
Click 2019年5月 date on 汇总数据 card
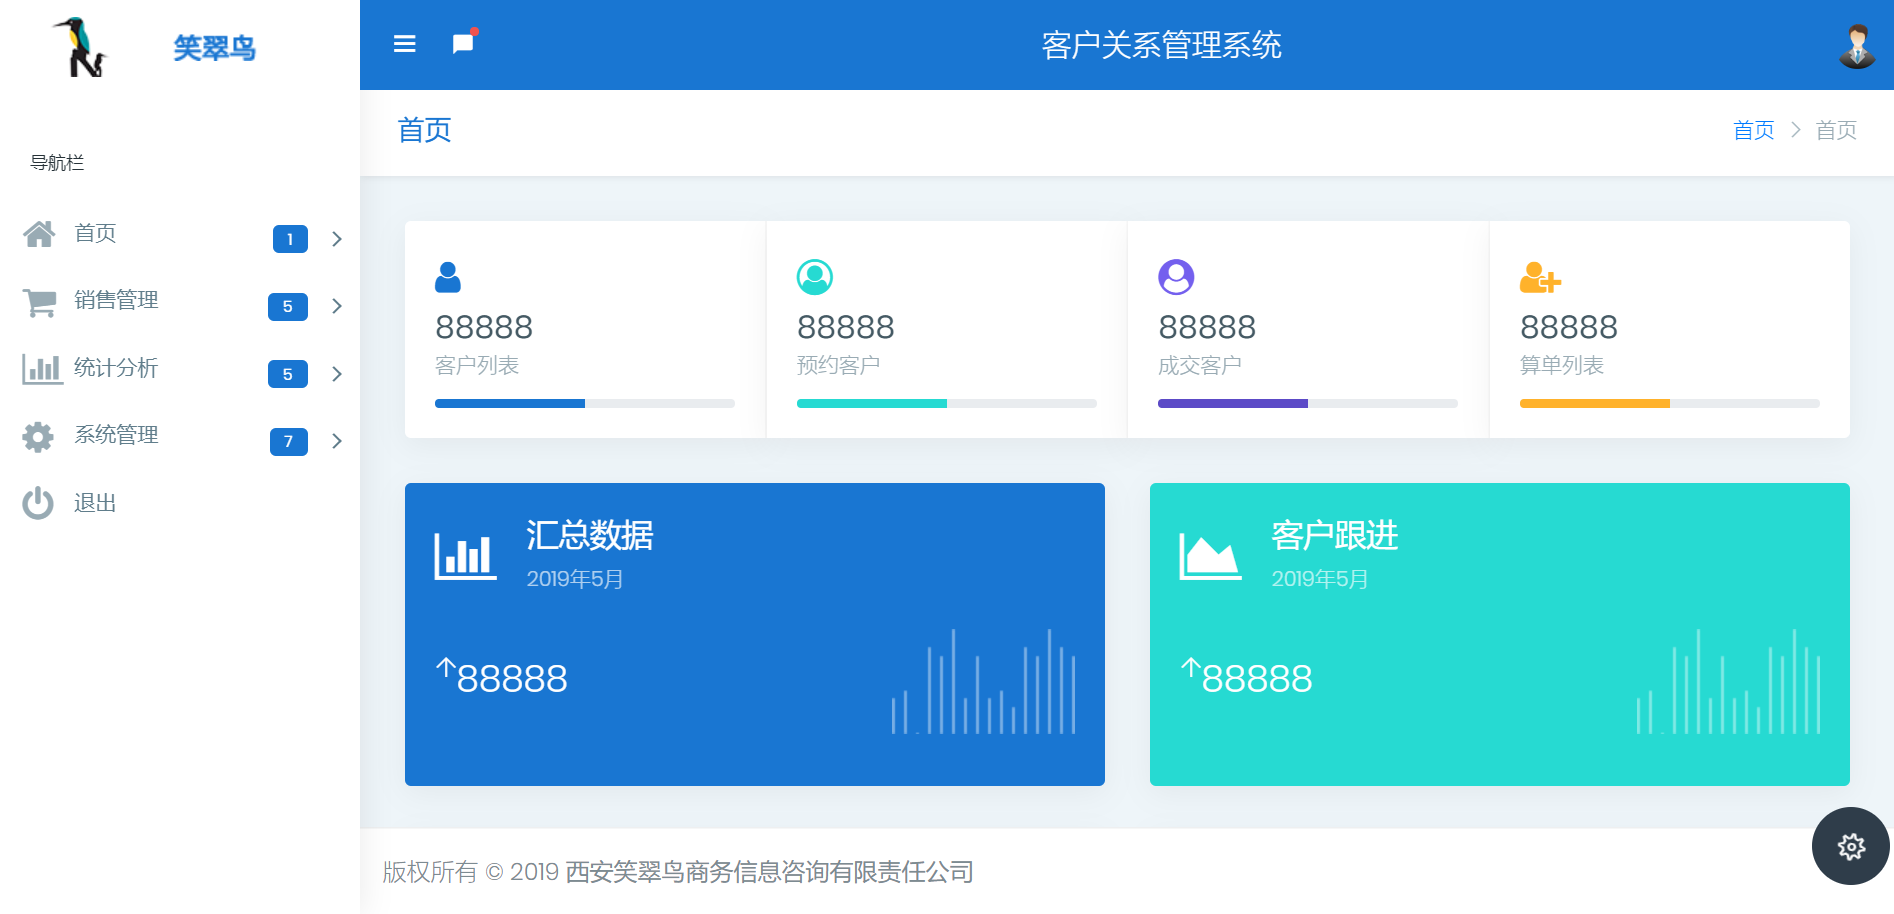pos(575,579)
